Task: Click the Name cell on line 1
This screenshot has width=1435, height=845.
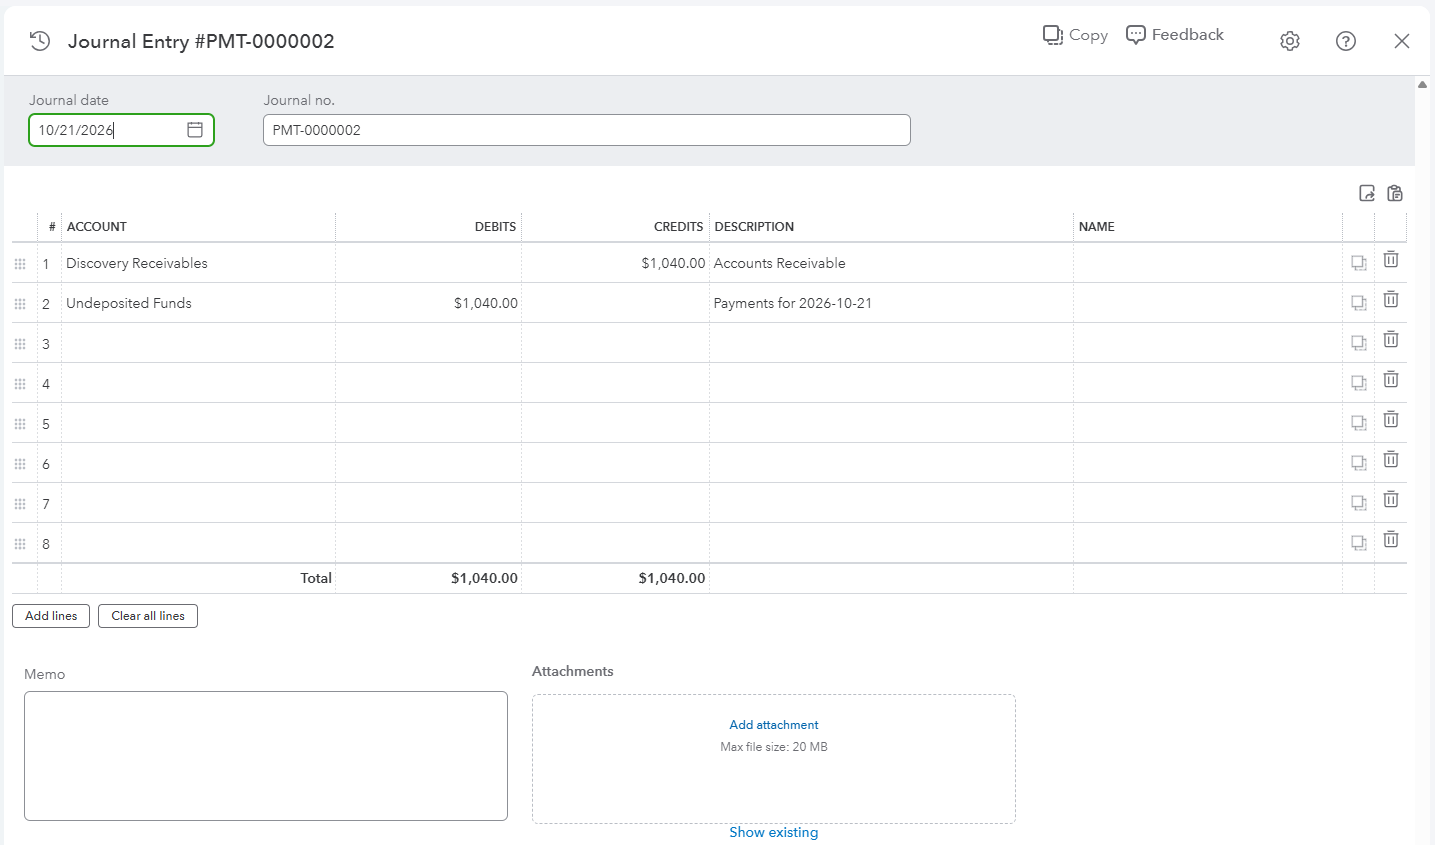Action: click(x=1208, y=263)
